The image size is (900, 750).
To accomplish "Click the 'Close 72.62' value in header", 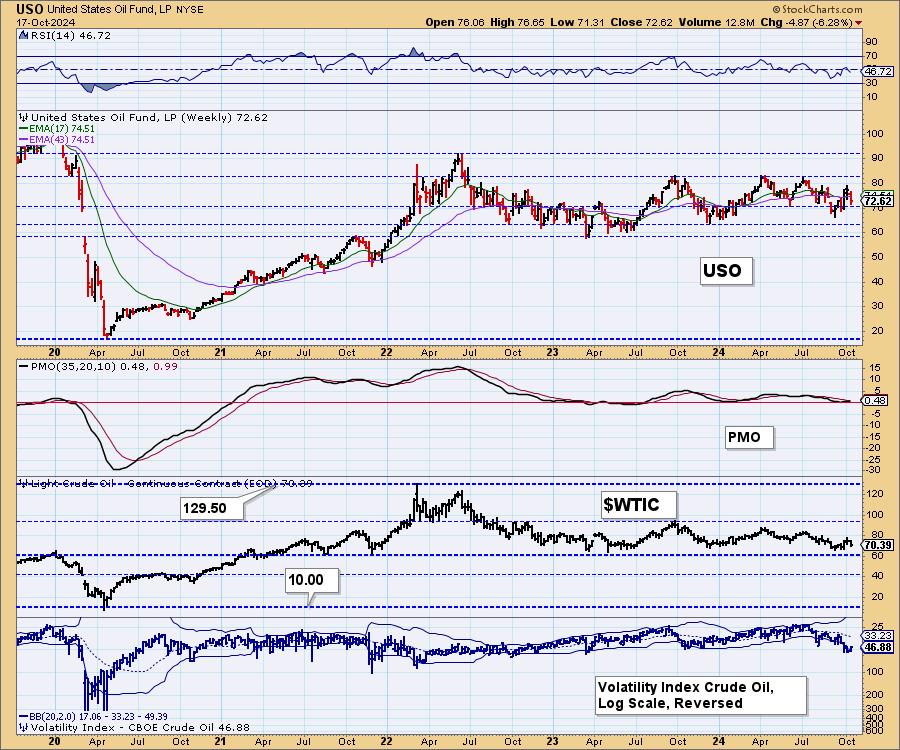I will click(642, 22).
